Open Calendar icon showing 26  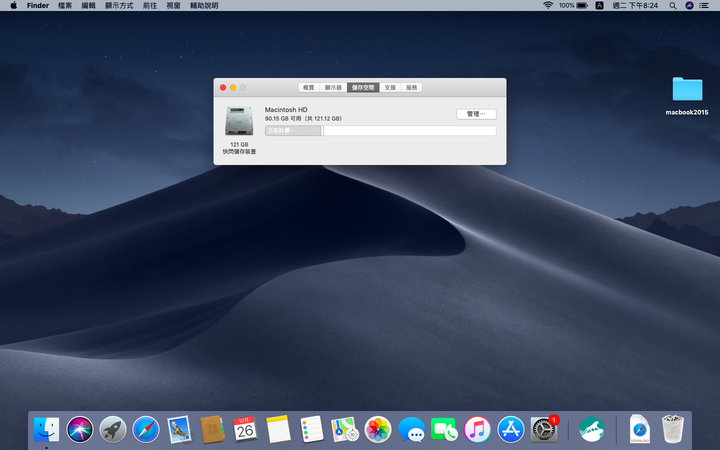[245, 430]
